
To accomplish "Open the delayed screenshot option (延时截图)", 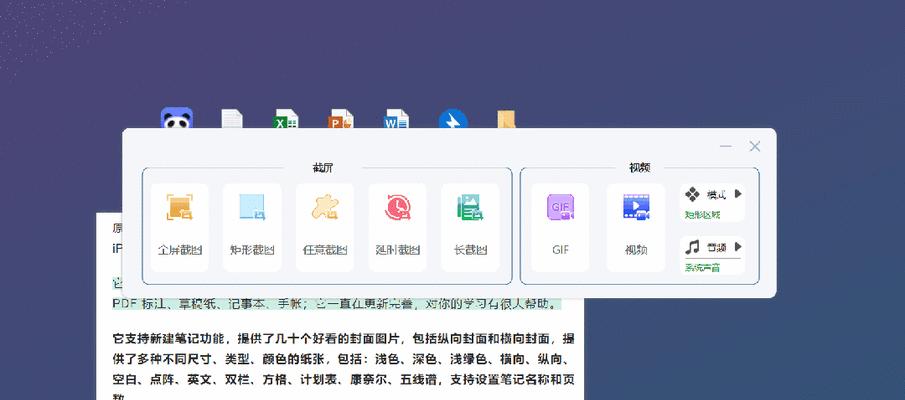I will pyautogui.click(x=398, y=227).
